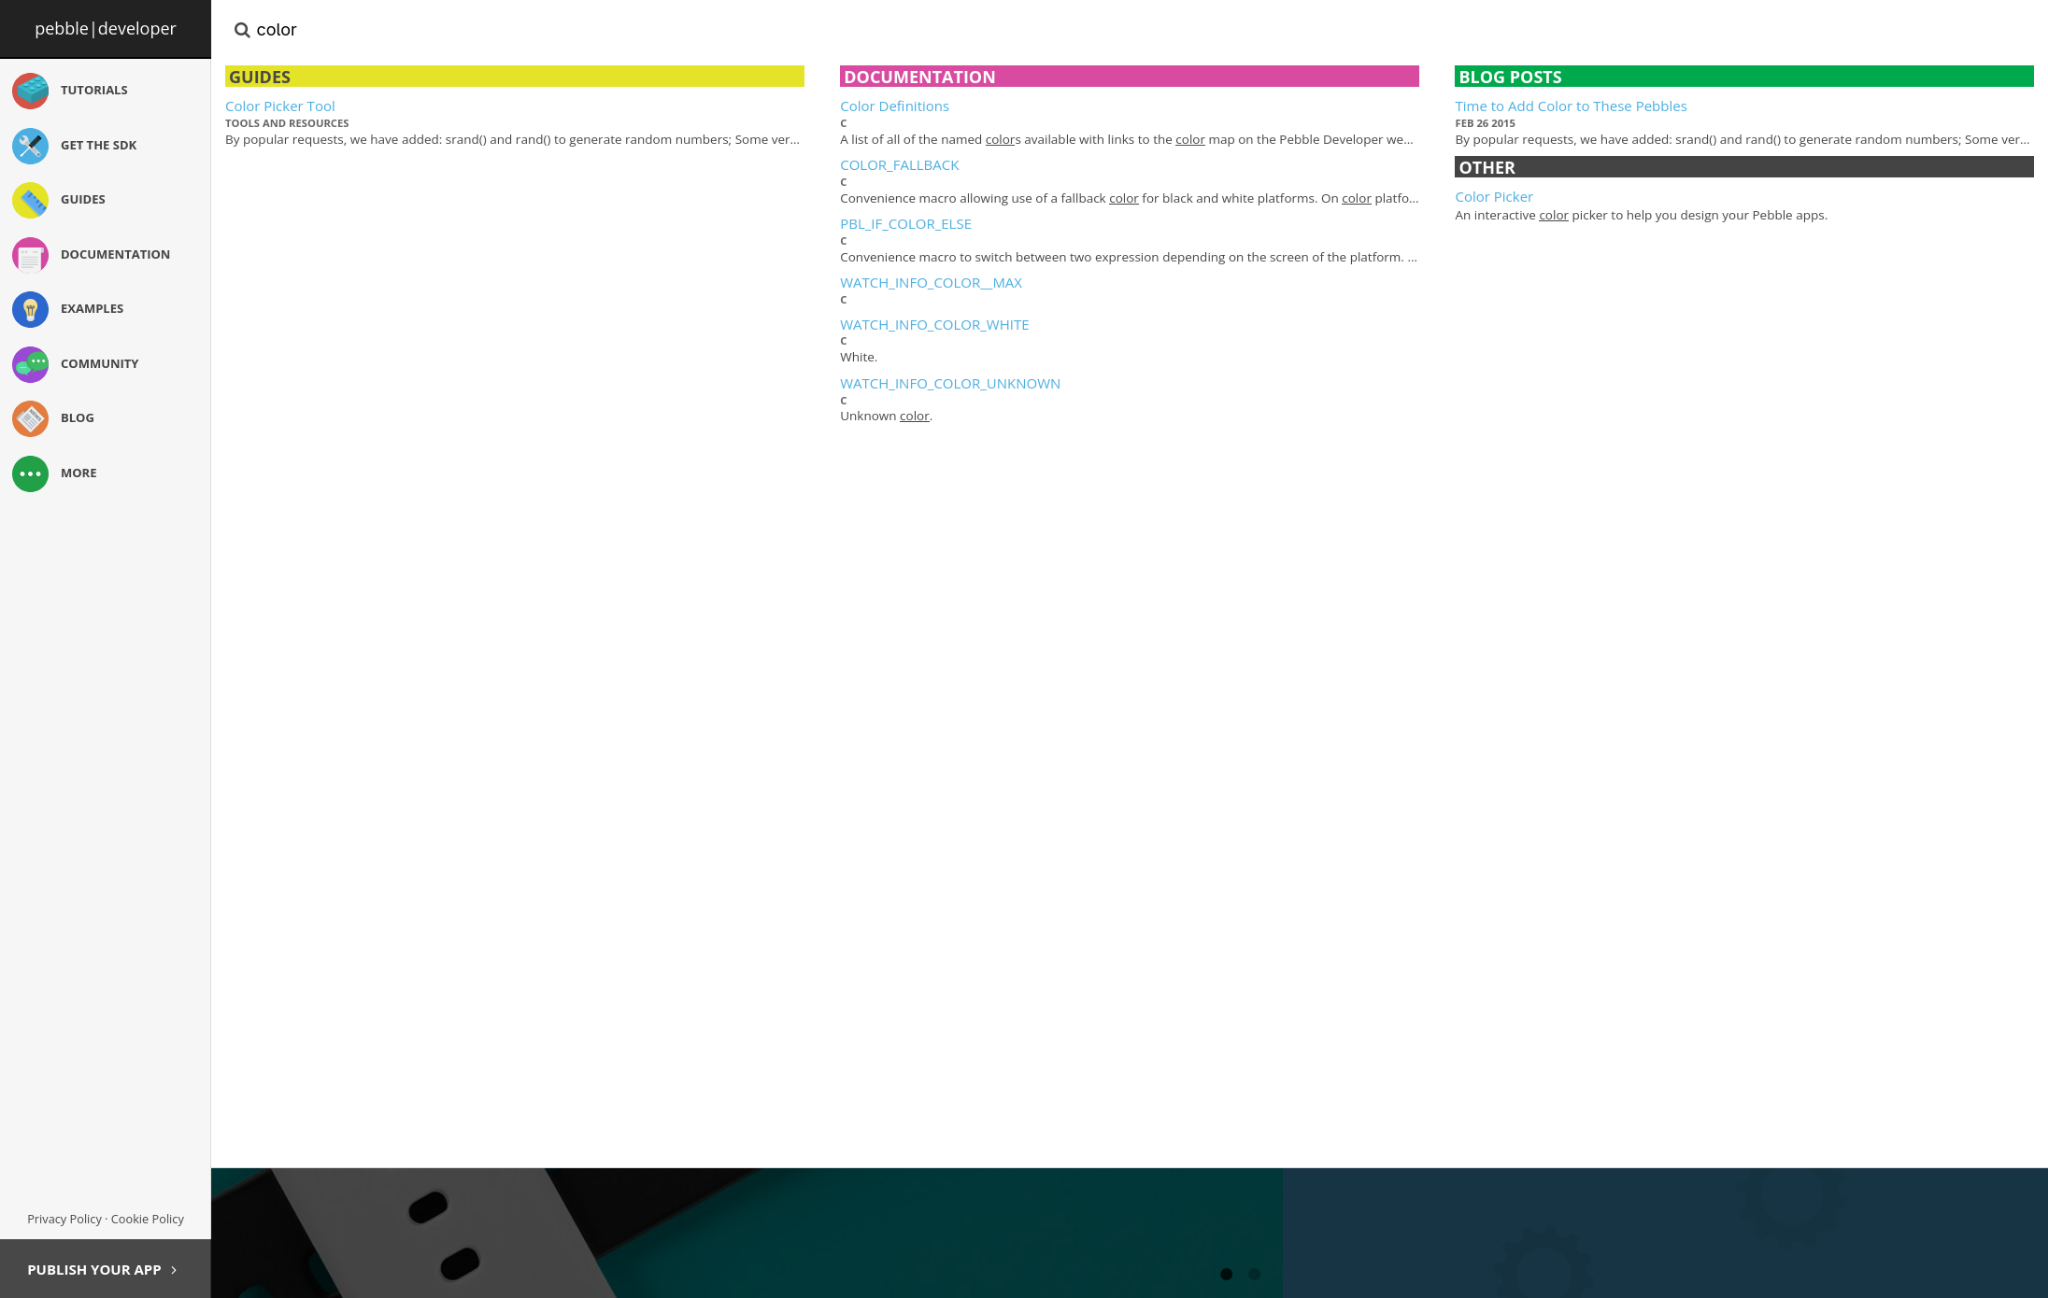Screen dimensions: 2048x1298
Task: Click the Privacy Policy link
Action: tap(64, 1219)
